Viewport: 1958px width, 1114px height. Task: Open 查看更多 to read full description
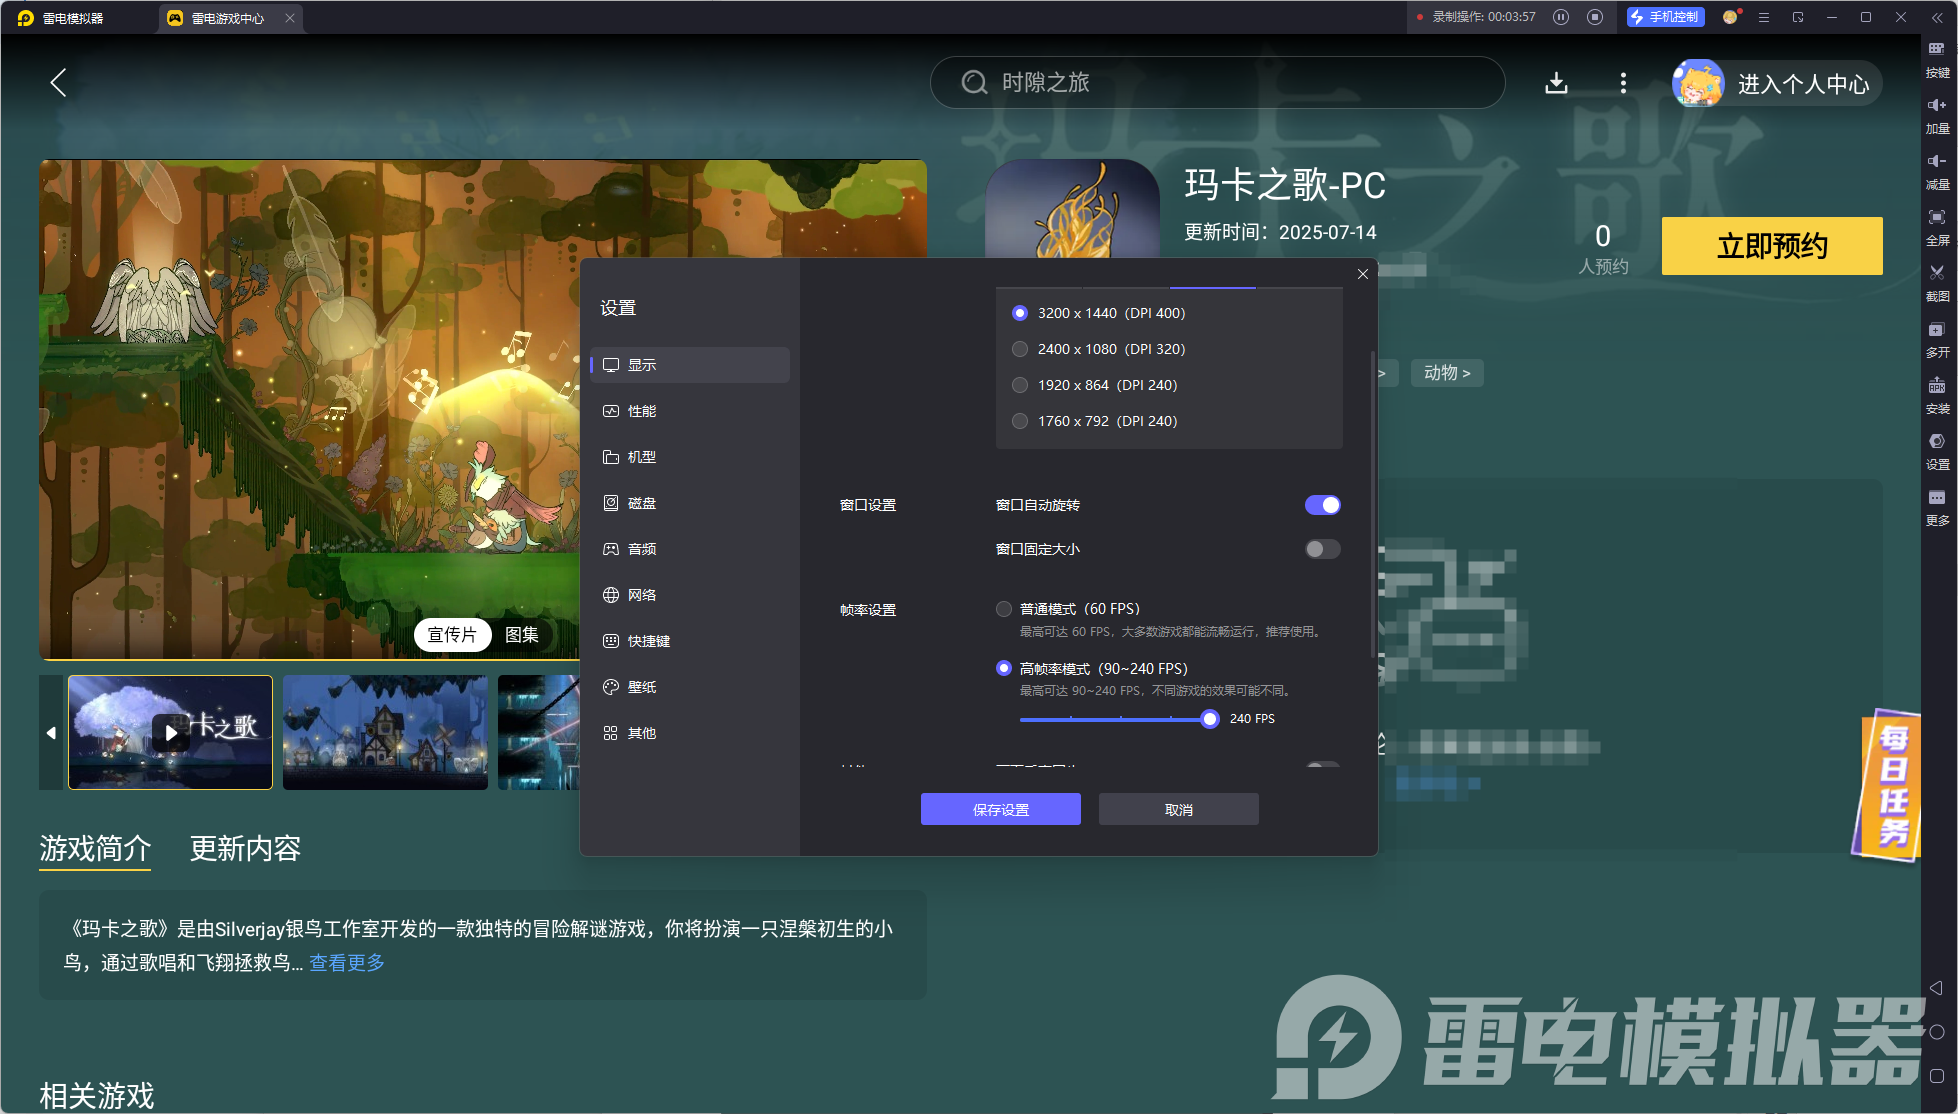point(344,963)
